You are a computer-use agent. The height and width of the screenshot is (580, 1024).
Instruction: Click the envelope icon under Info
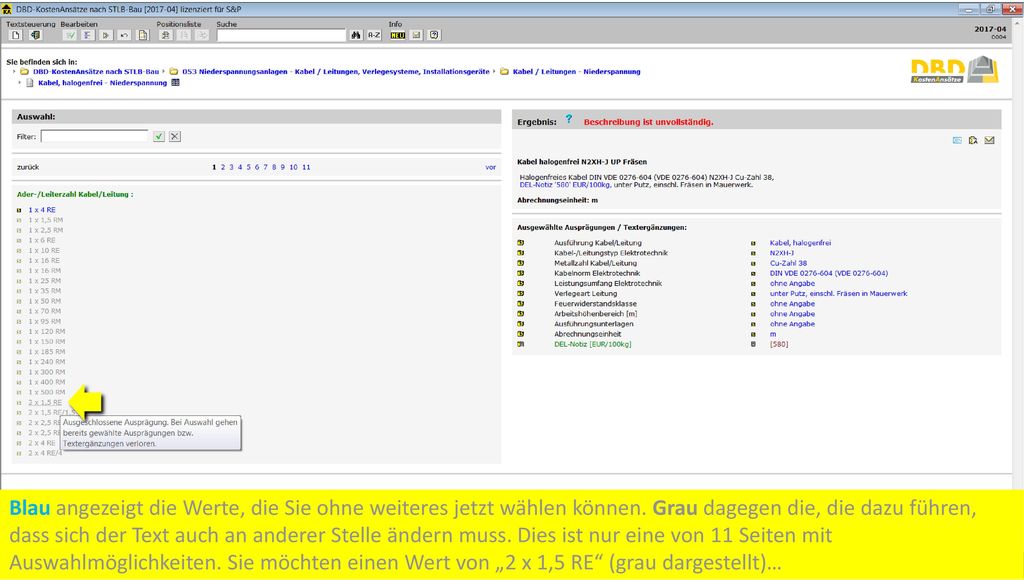pyautogui.click(x=417, y=35)
